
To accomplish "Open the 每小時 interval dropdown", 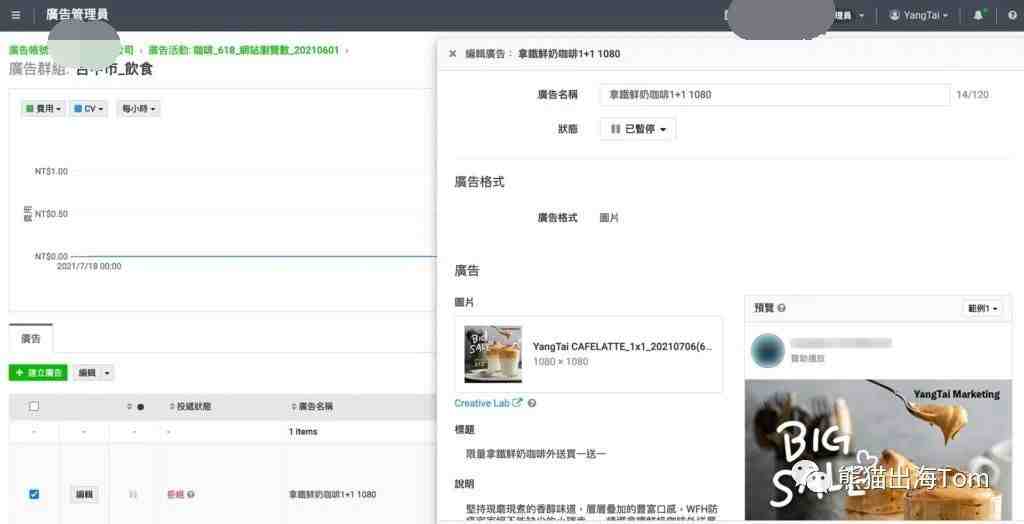I will [138, 109].
